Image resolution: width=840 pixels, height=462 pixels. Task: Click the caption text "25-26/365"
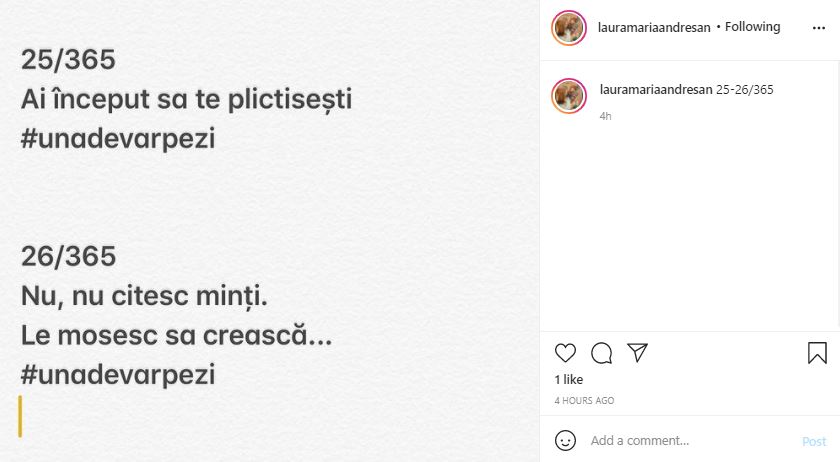click(745, 90)
